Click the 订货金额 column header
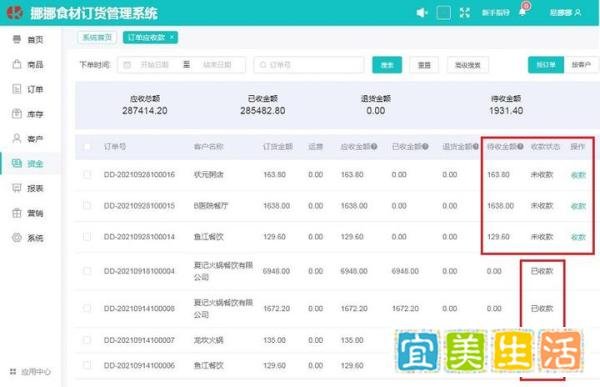Image resolution: width=600 pixels, height=387 pixels. 278,146
